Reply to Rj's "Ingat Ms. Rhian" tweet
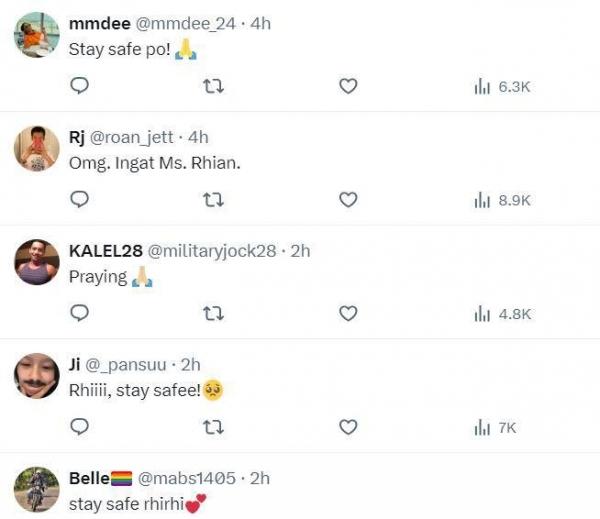Image resolution: width=600 pixels, height=519 pixels. pos(80,200)
